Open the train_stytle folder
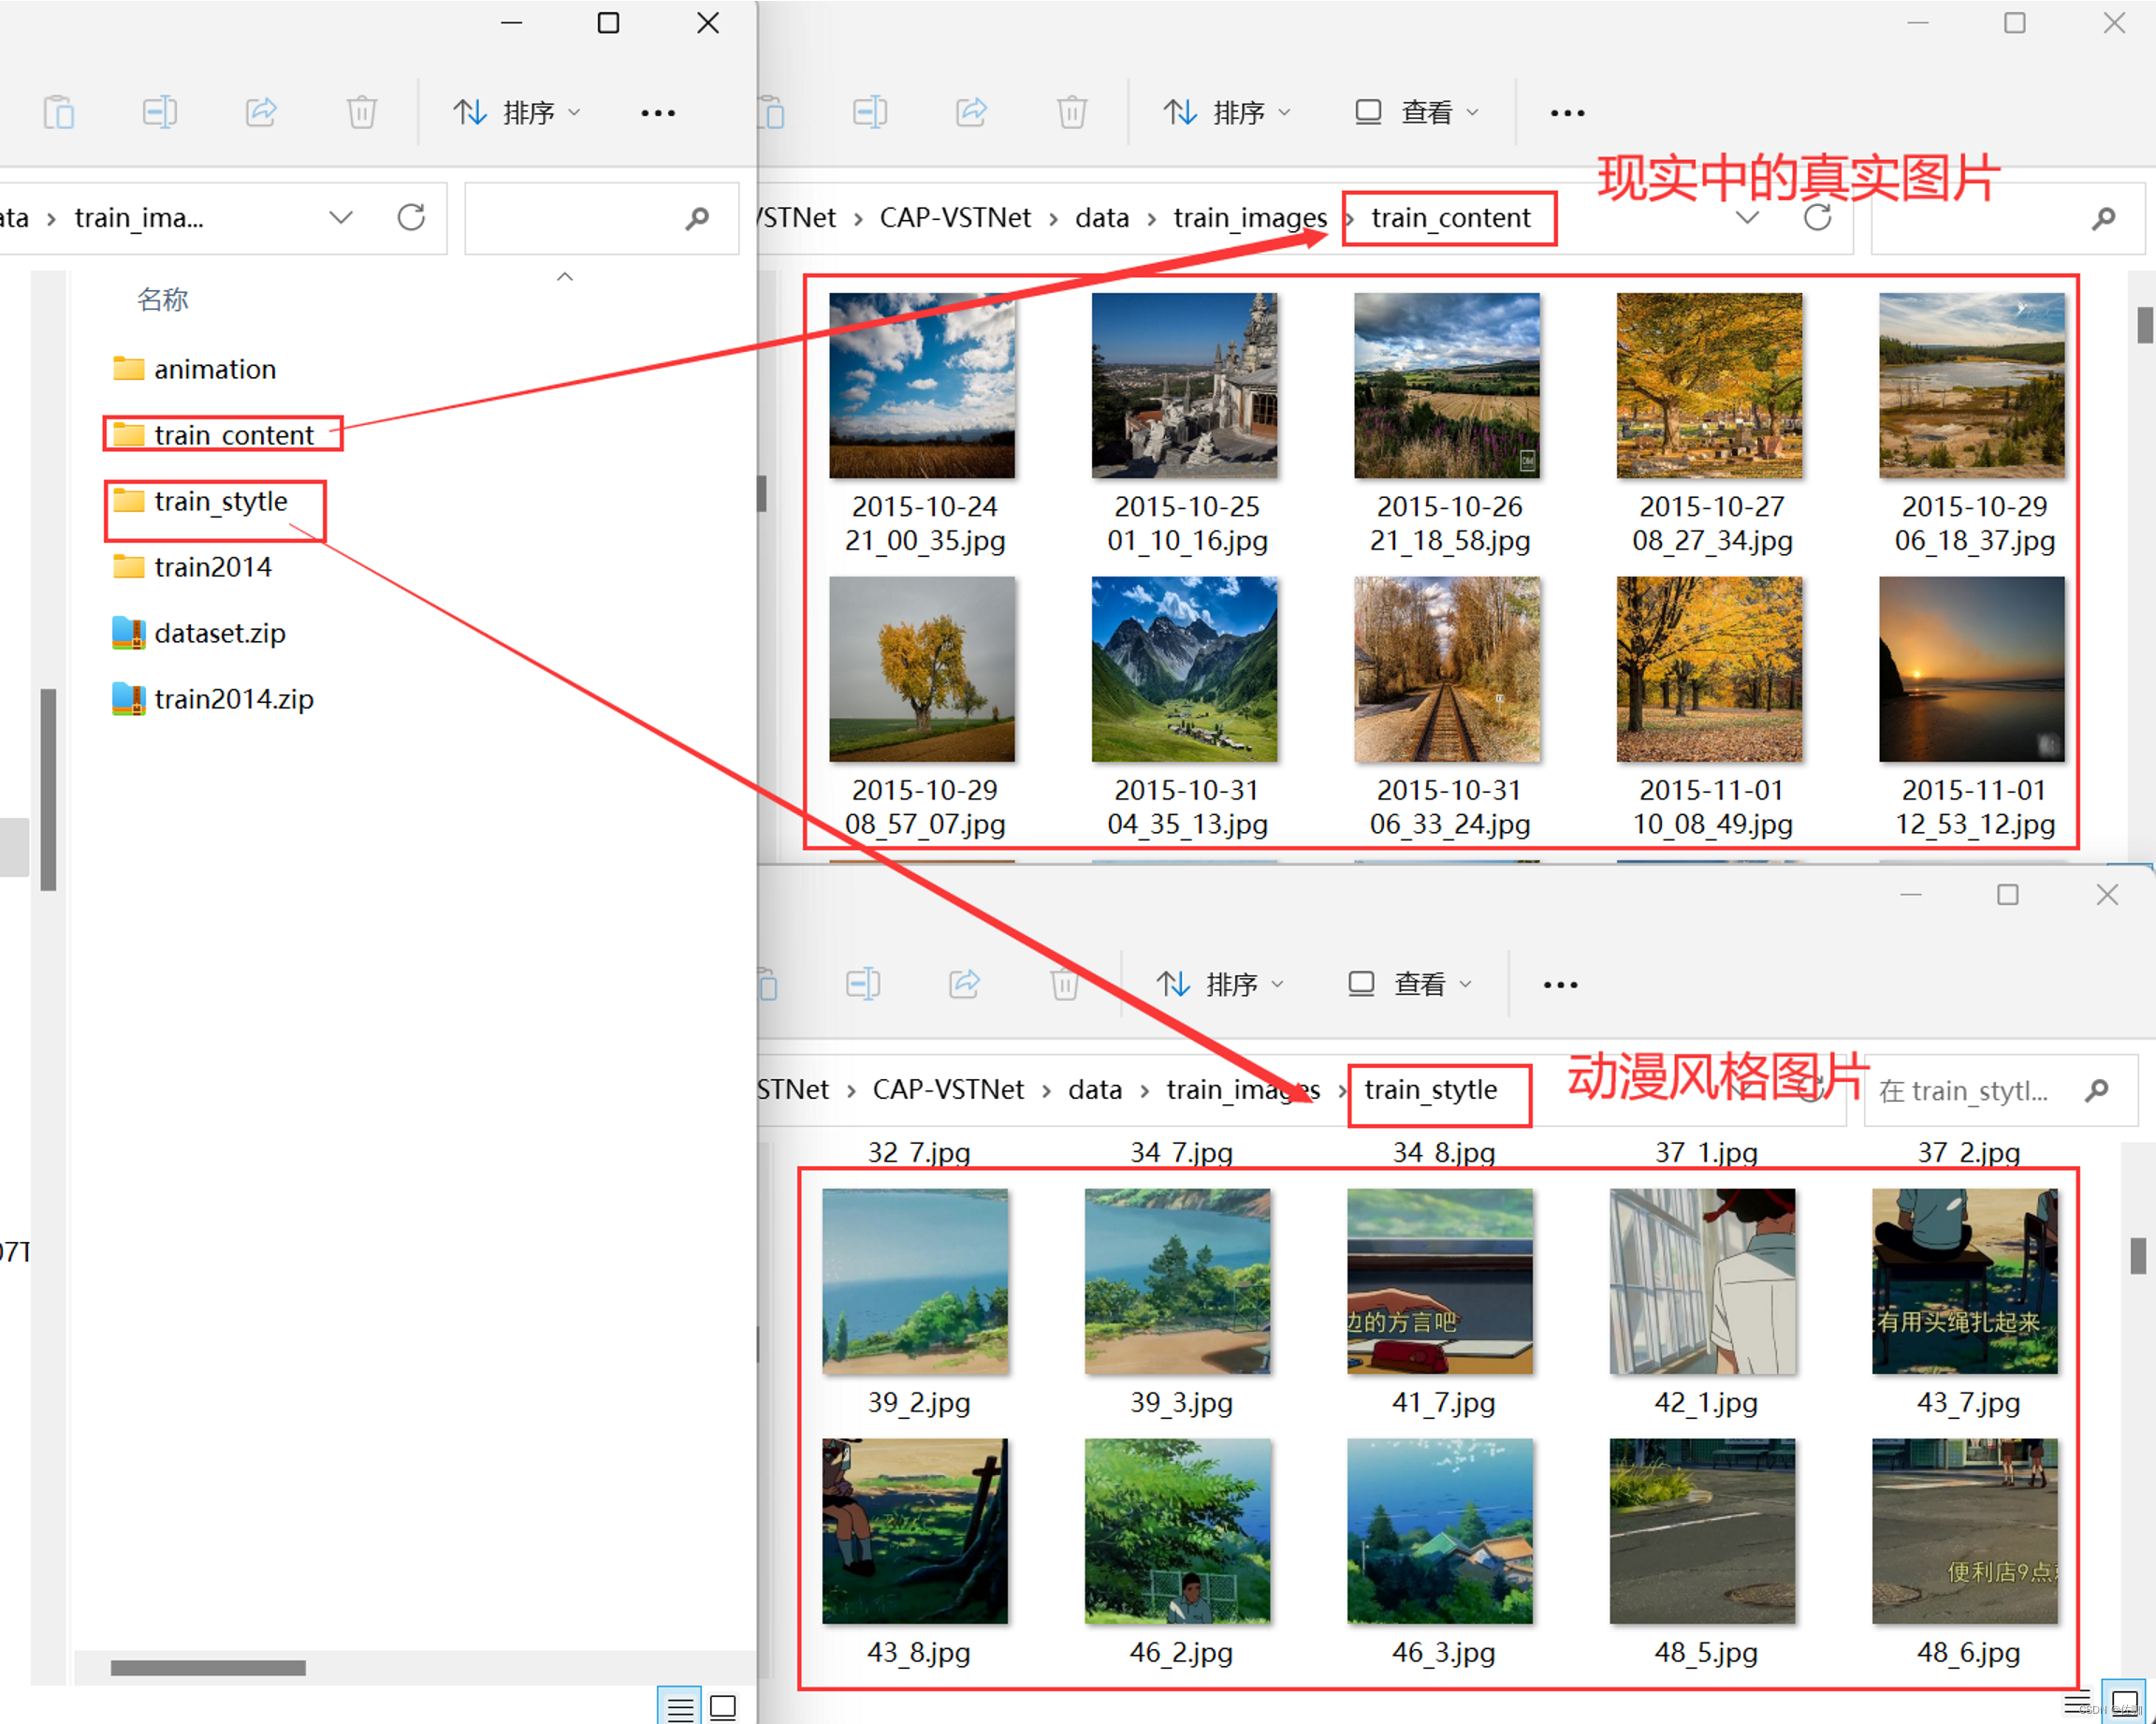The image size is (2156, 1724). point(220,501)
